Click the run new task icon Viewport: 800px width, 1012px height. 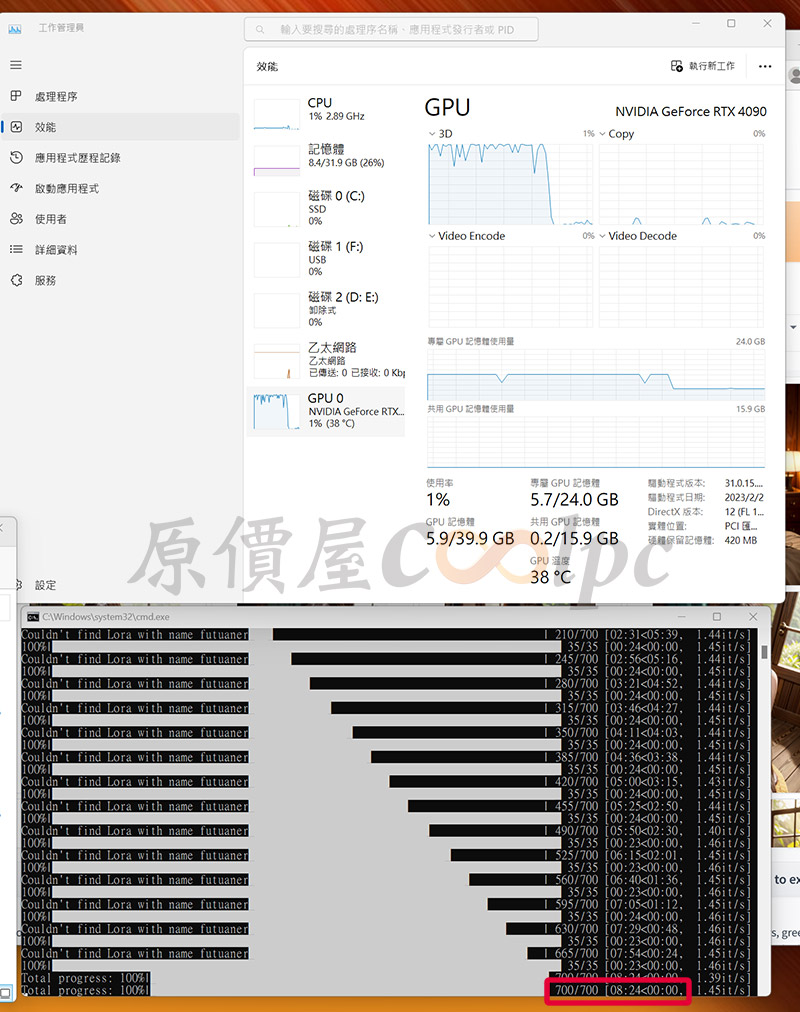(x=676, y=66)
